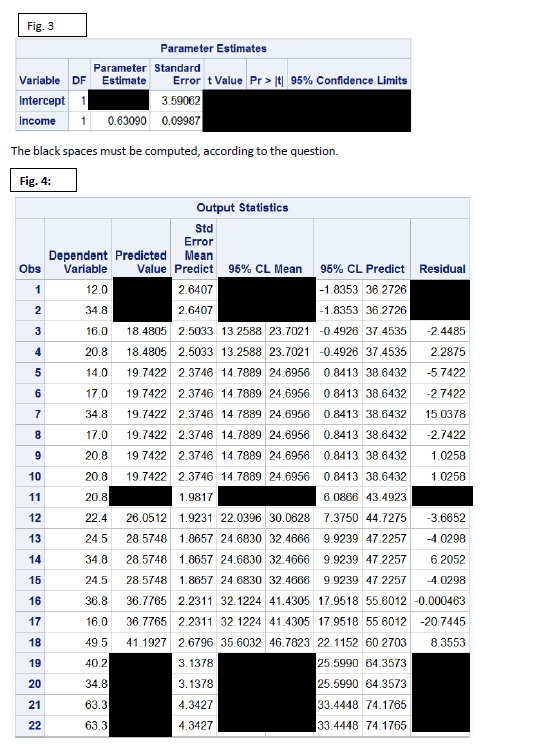
Task: Click the dependent variable value 40.2
Action: [96, 663]
